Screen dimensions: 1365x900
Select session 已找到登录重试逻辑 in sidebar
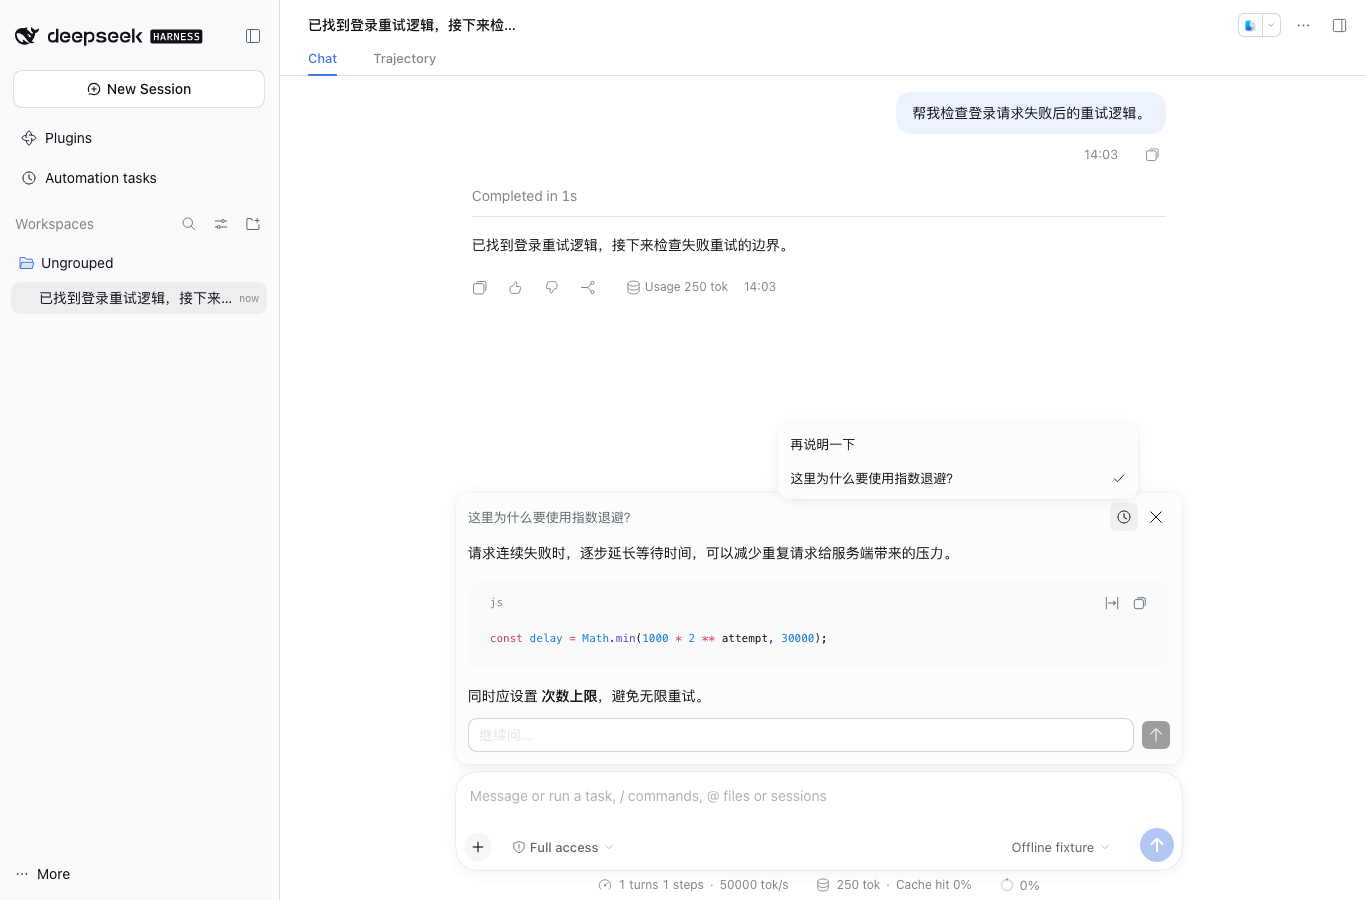tap(139, 298)
